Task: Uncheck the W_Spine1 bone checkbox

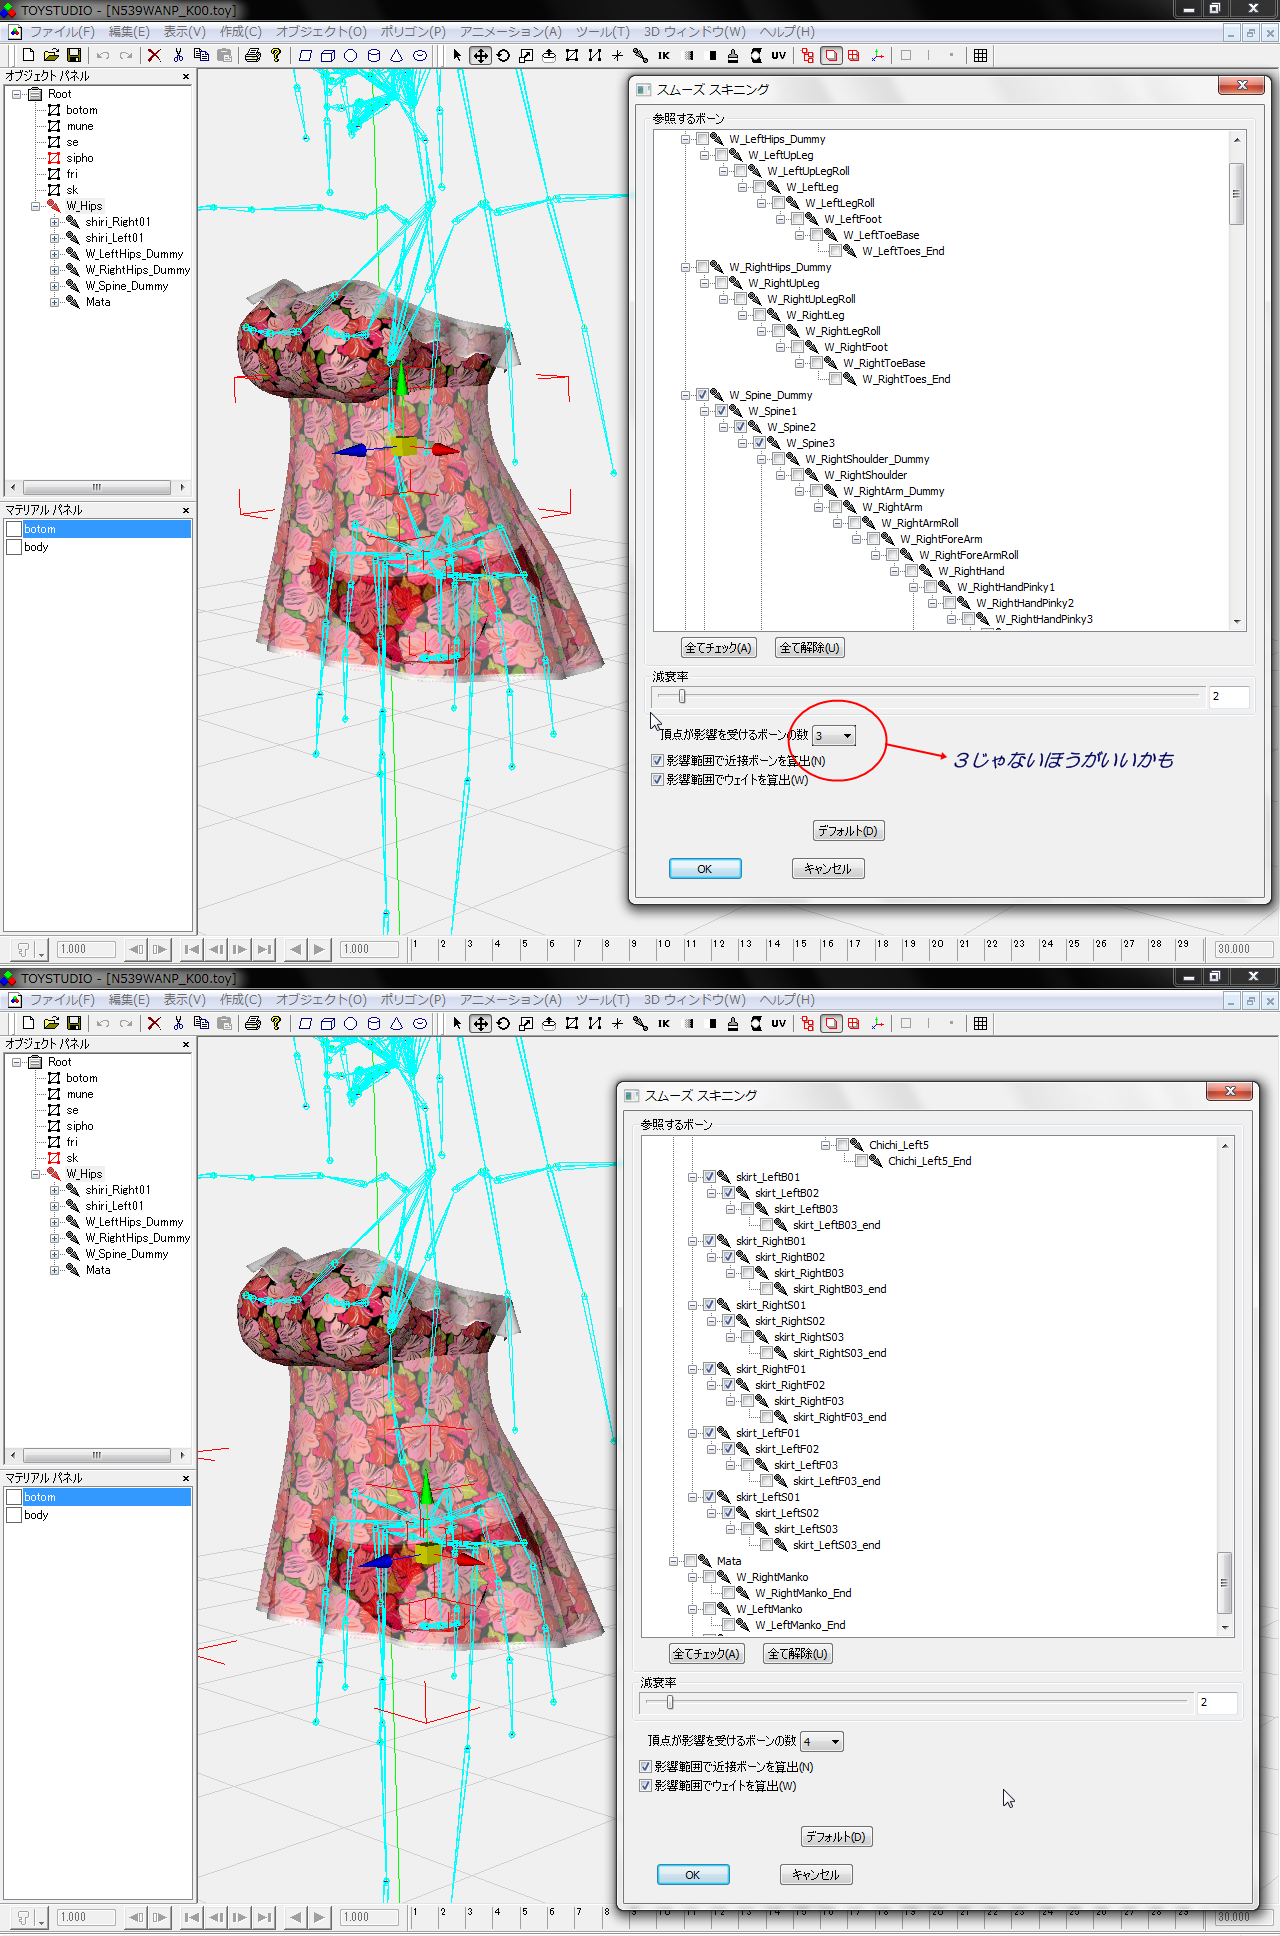Action: 721,411
